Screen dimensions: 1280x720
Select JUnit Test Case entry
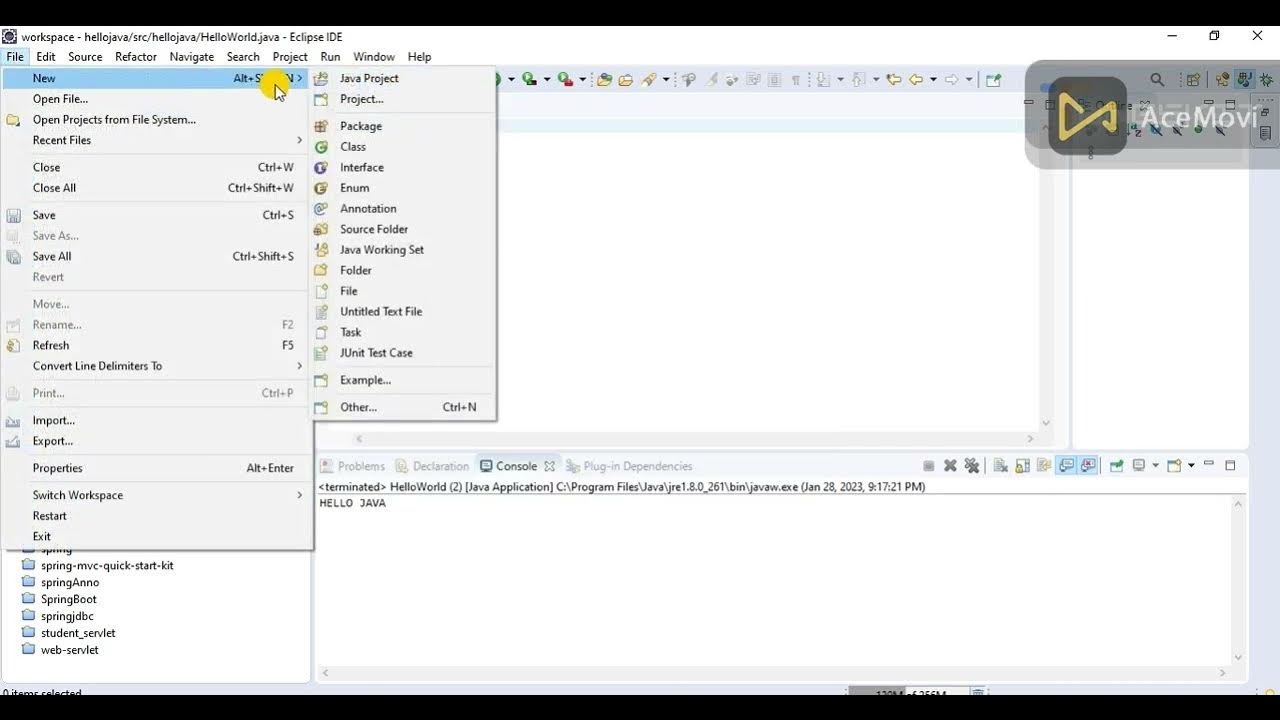pos(403,352)
